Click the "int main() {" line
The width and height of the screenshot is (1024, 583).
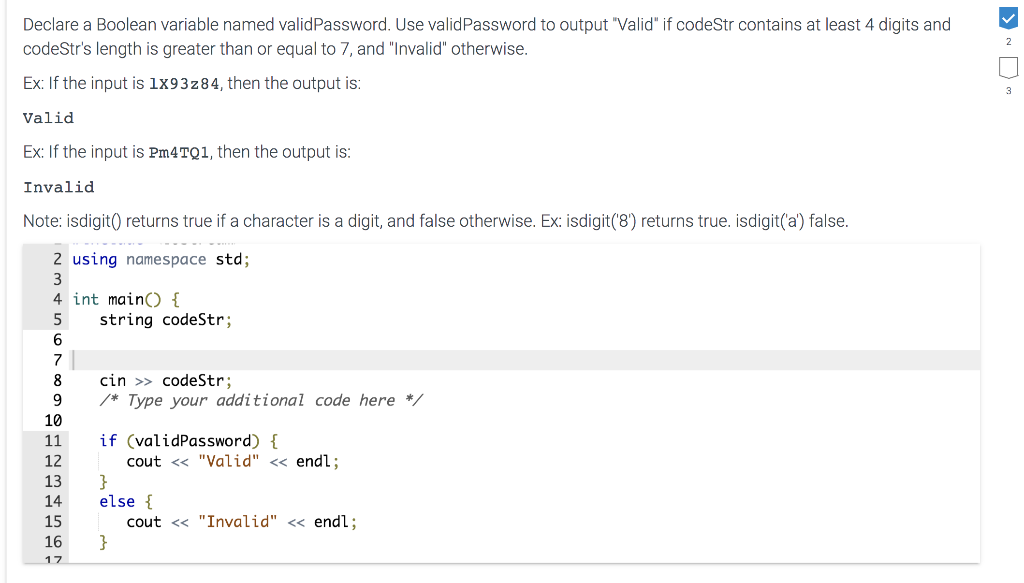125,300
